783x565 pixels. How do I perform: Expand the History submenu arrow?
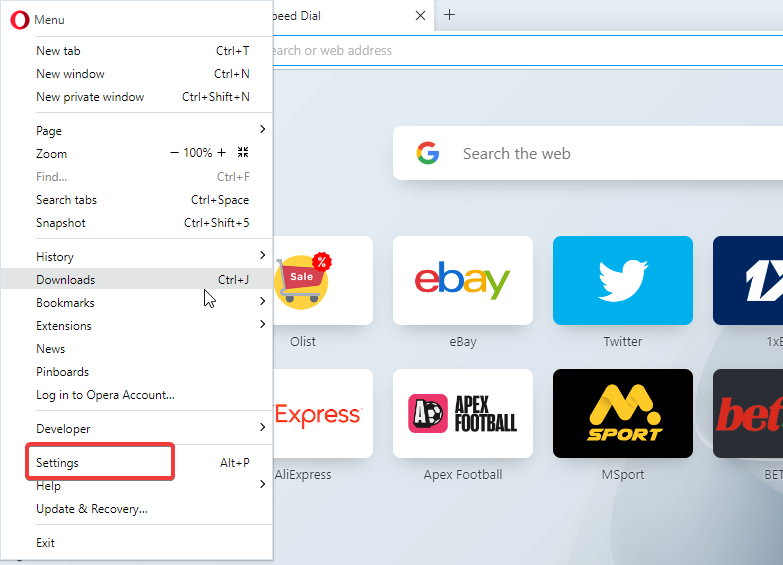coord(263,255)
